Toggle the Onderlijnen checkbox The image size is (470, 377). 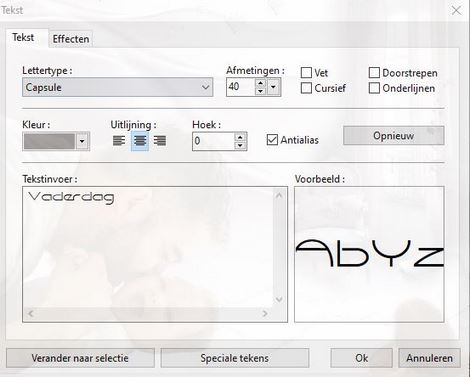(x=374, y=88)
